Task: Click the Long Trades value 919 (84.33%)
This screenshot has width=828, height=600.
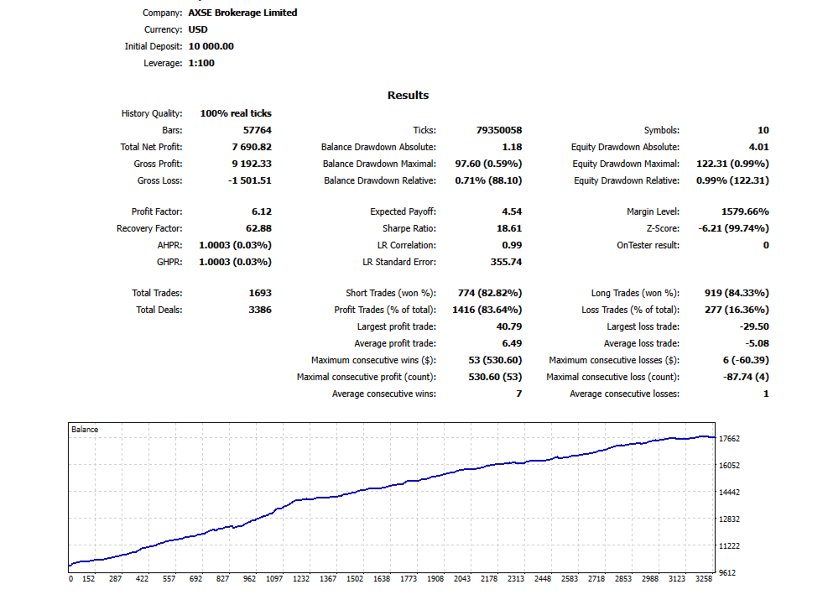Action: (737, 293)
